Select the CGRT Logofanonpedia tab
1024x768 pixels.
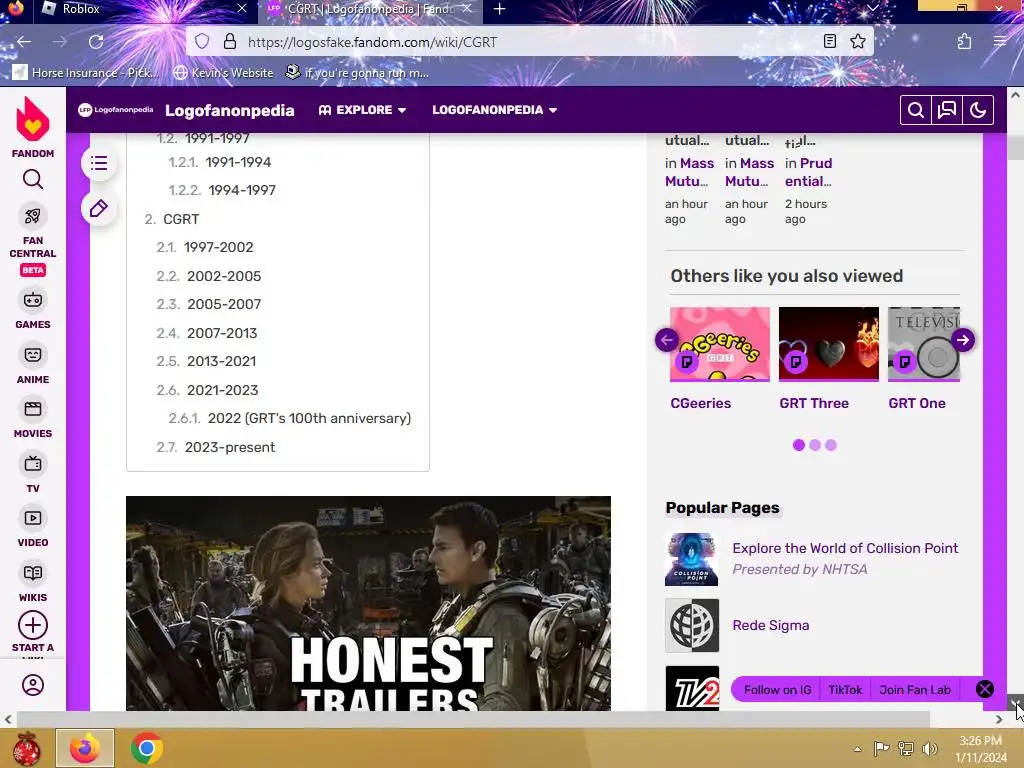tap(371, 9)
